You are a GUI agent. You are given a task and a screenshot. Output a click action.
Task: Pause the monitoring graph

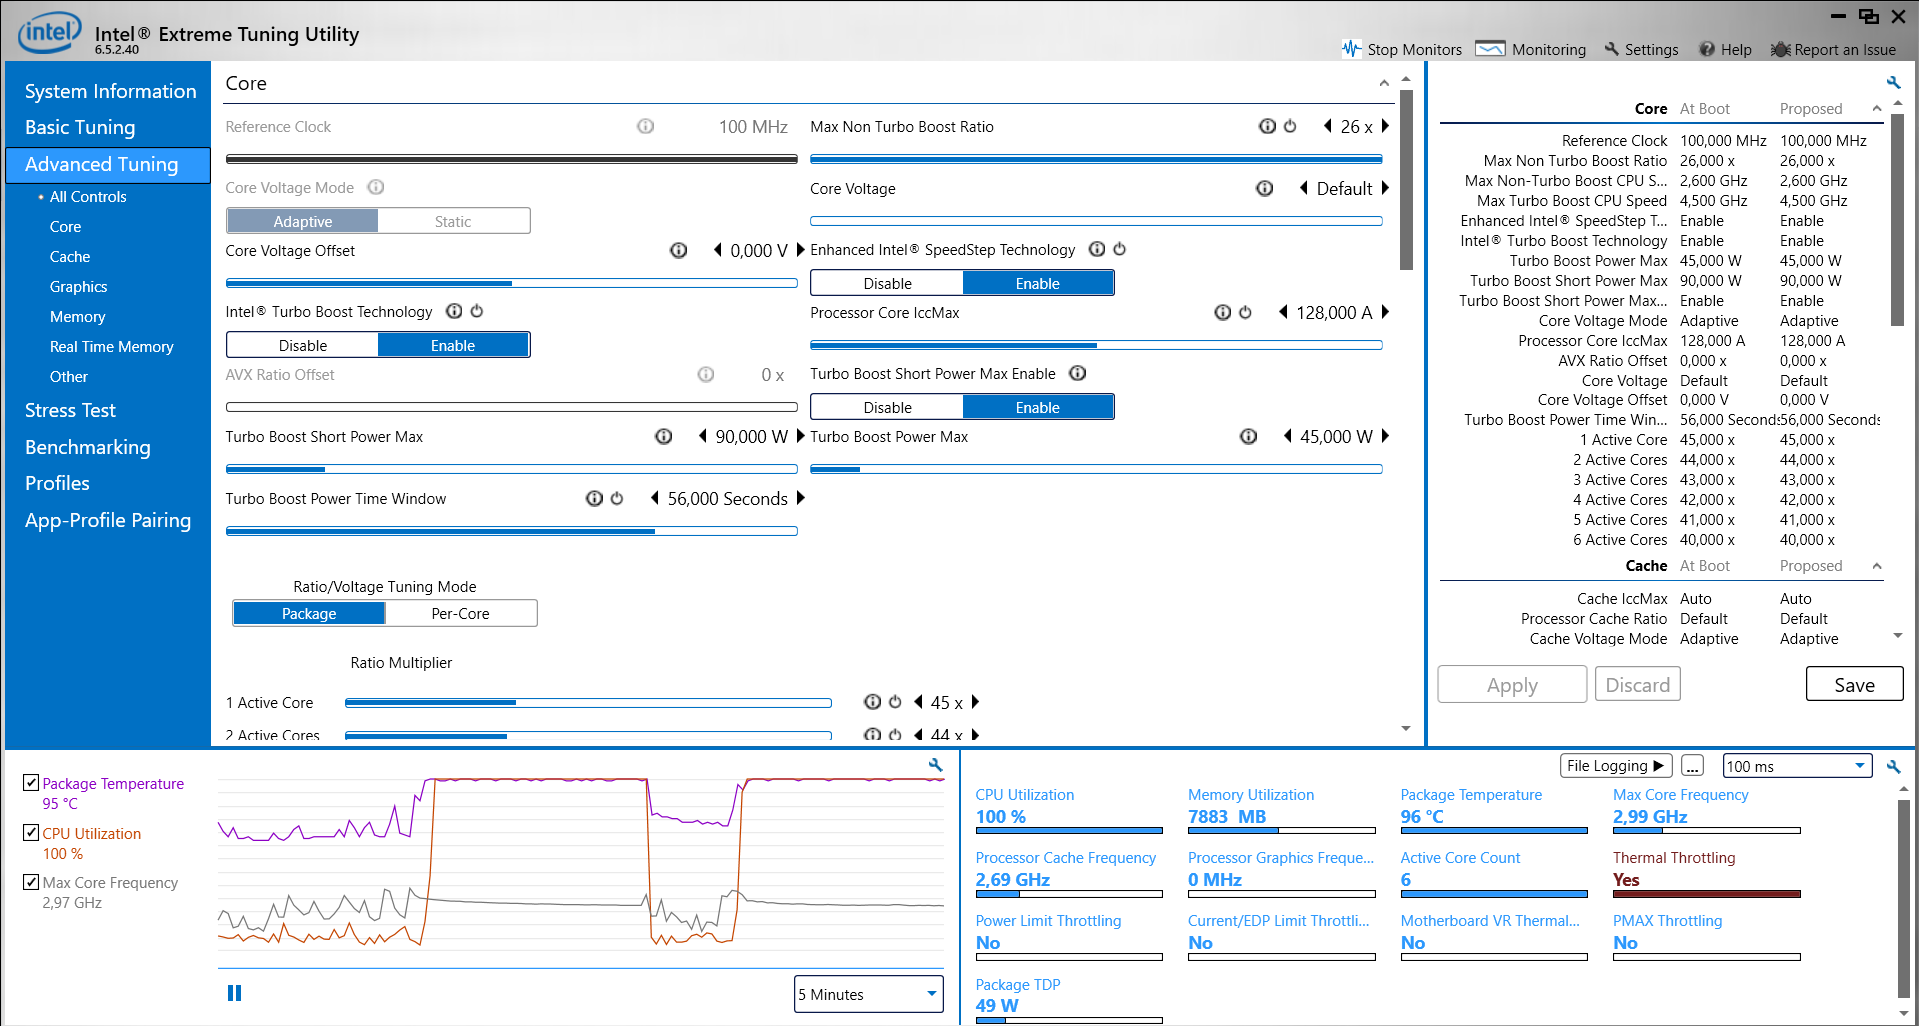tap(234, 993)
